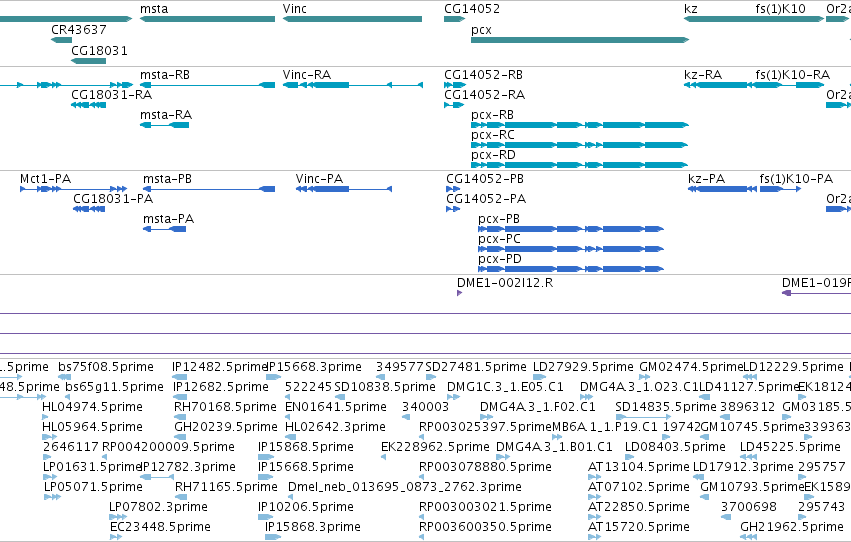Click the IP15668.3prime EST label

[314, 367]
